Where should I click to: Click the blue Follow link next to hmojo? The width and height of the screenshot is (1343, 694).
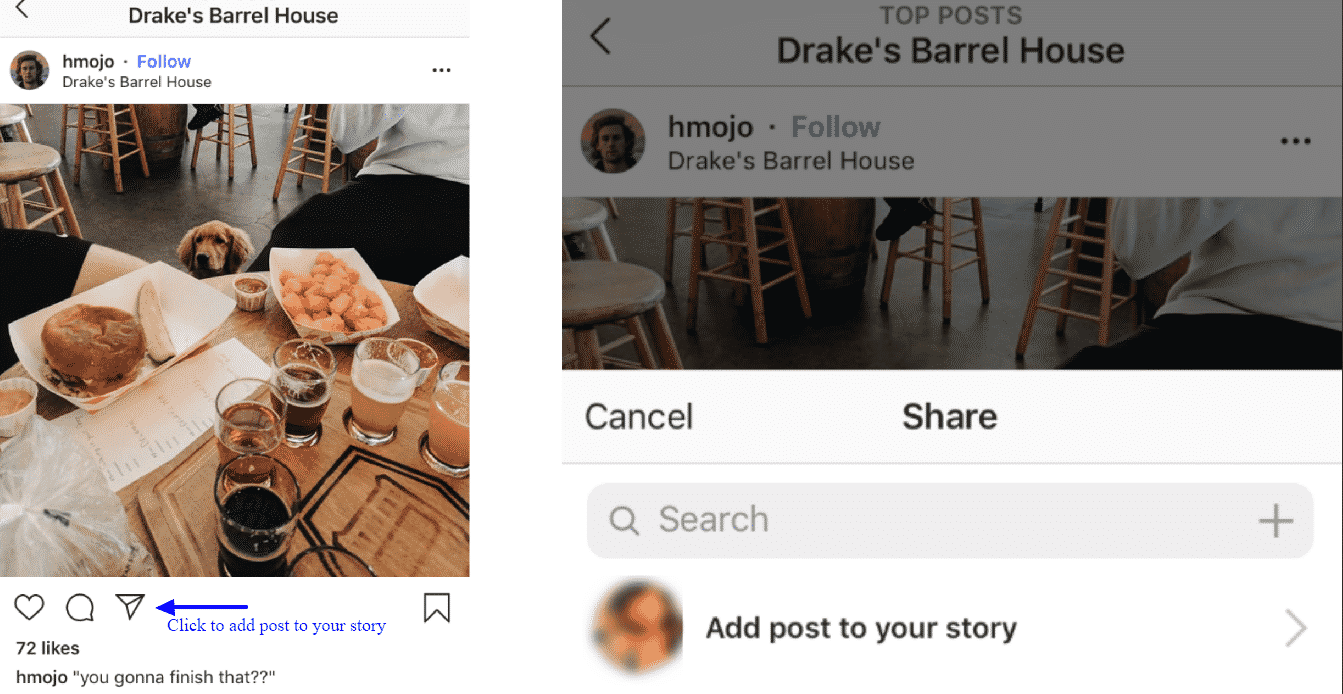click(x=164, y=62)
